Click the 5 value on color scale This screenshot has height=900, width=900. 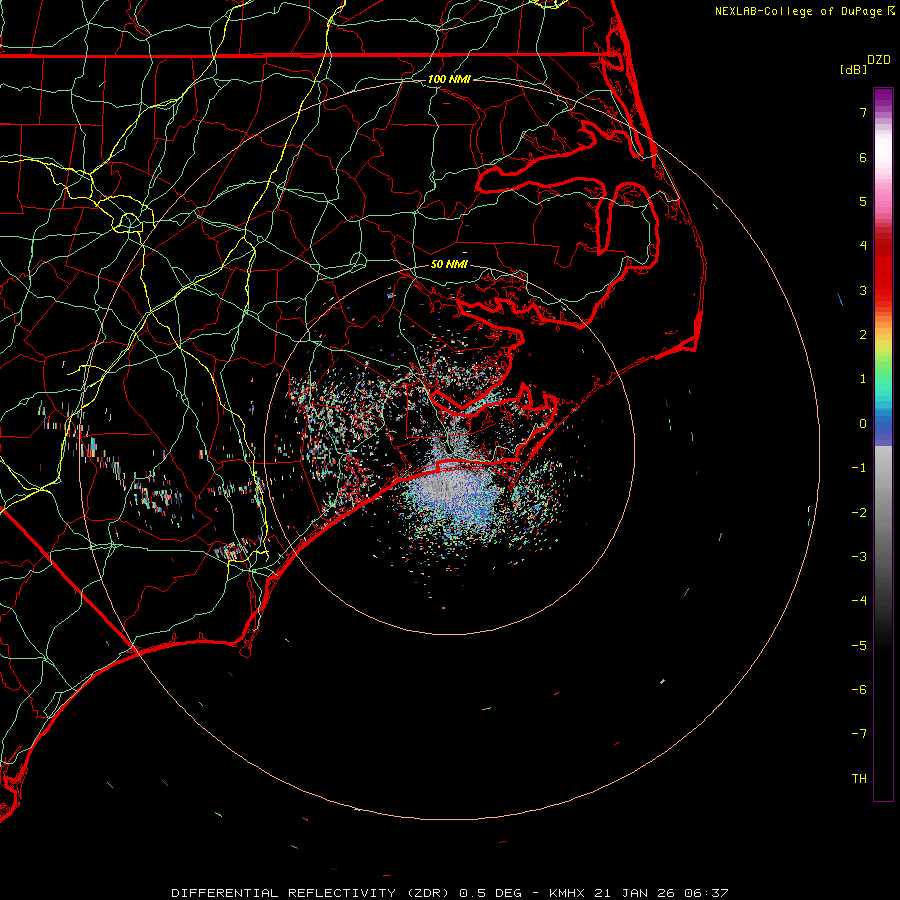(863, 201)
